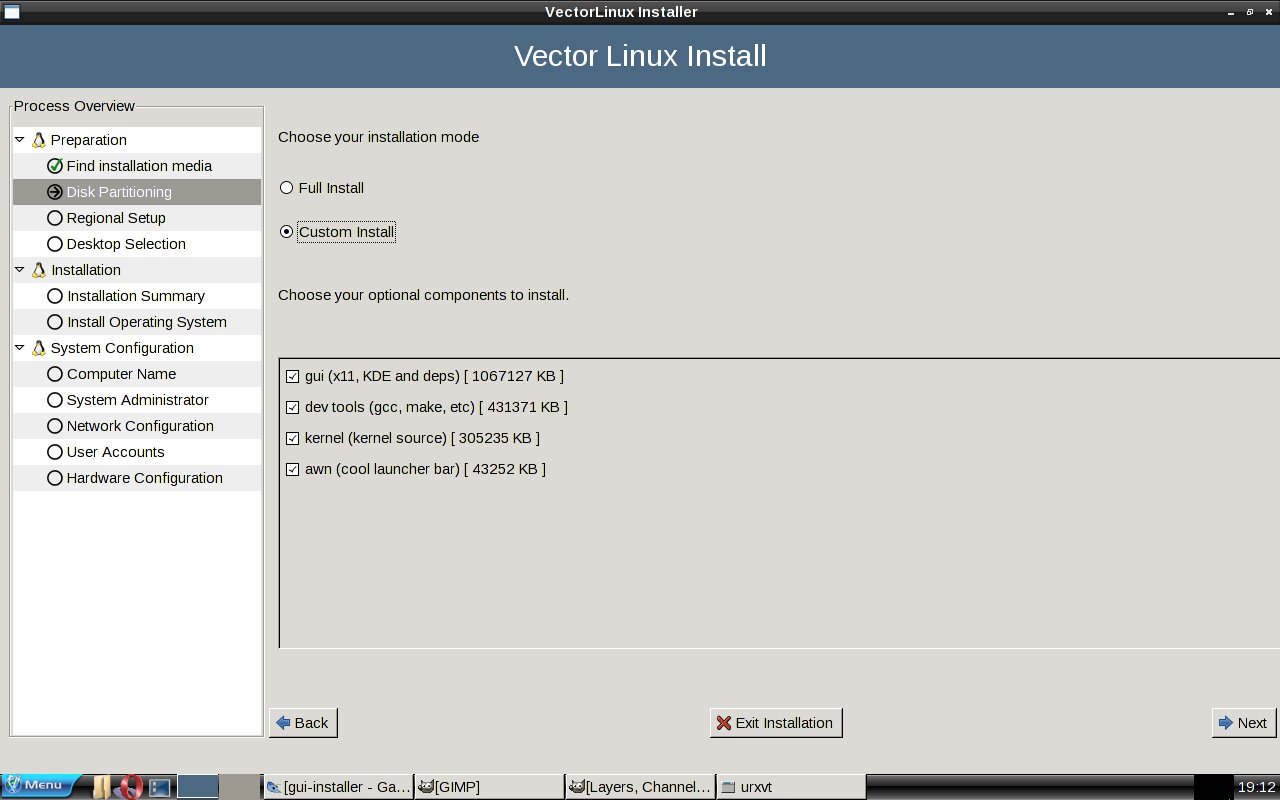
Task: Open the terminal launcher icon in taskbar
Action: point(159,787)
